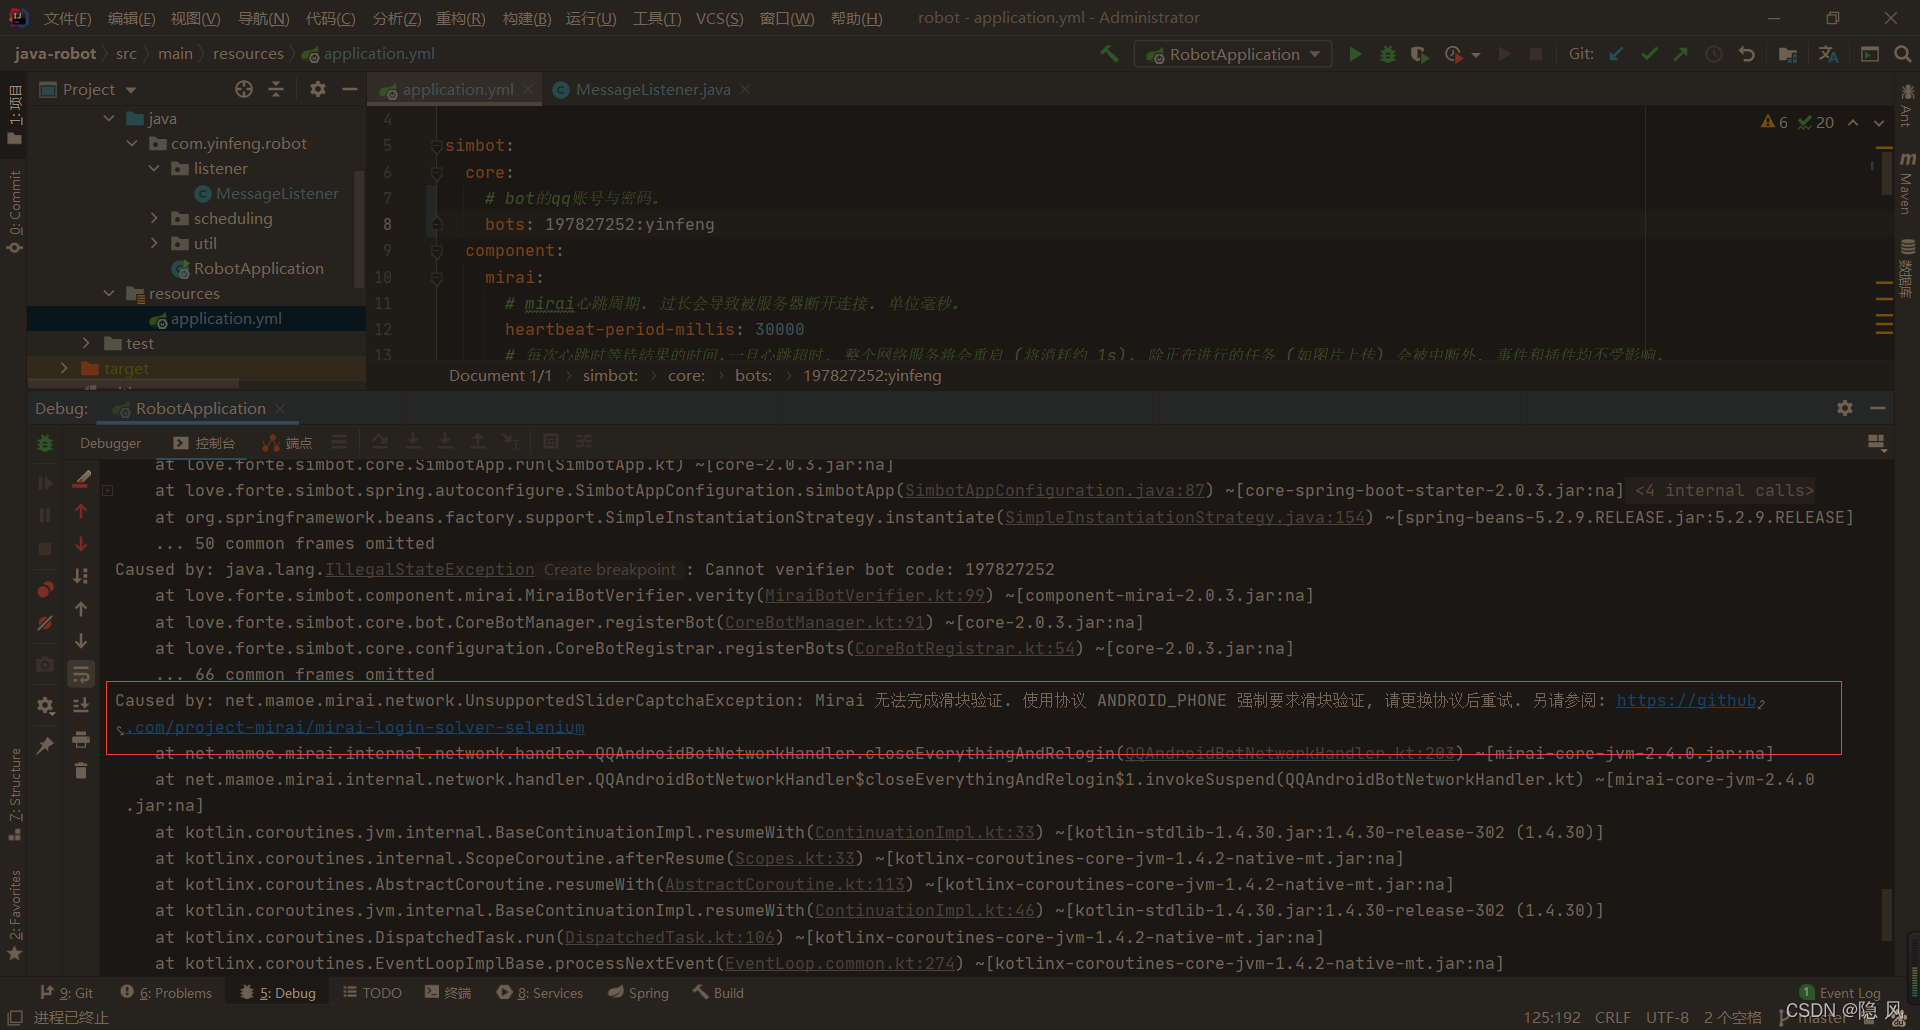The image size is (1920, 1030).
Task: Open Scopes.kt:33 link
Action: [x=794, y=858]
